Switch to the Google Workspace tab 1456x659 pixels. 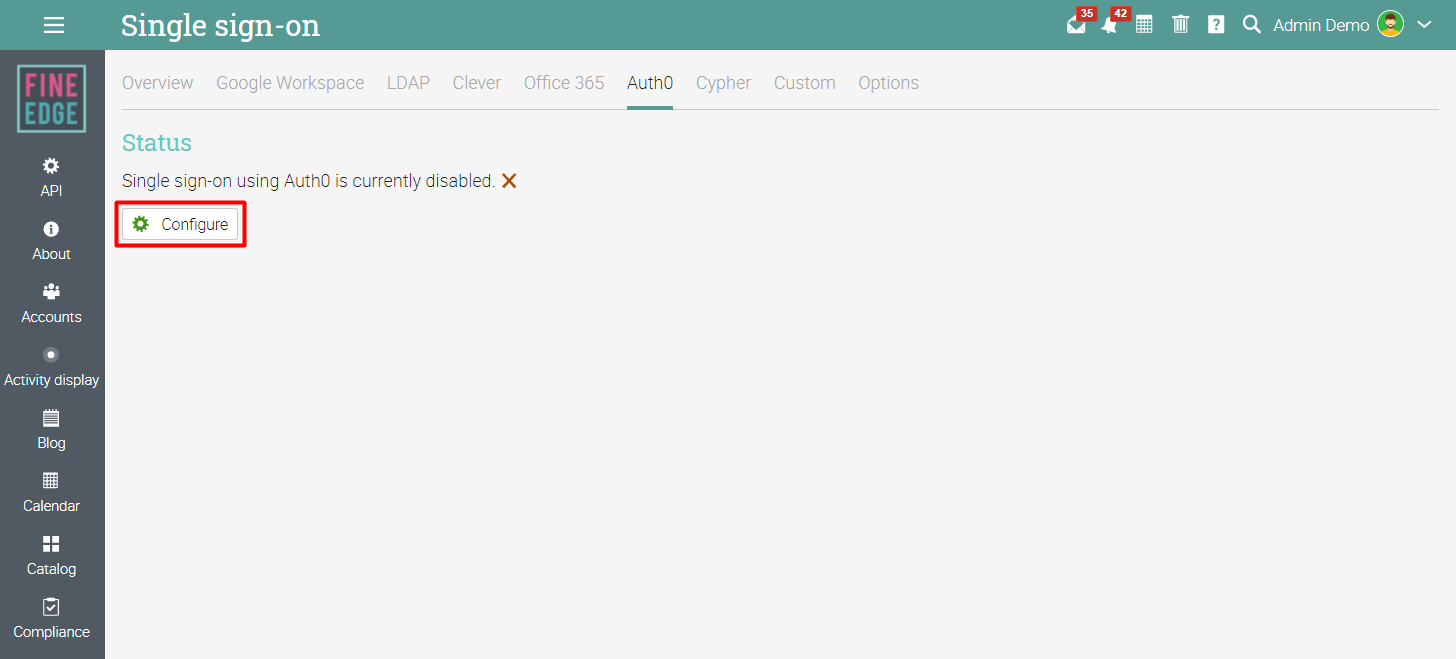[x=290, y=83]
